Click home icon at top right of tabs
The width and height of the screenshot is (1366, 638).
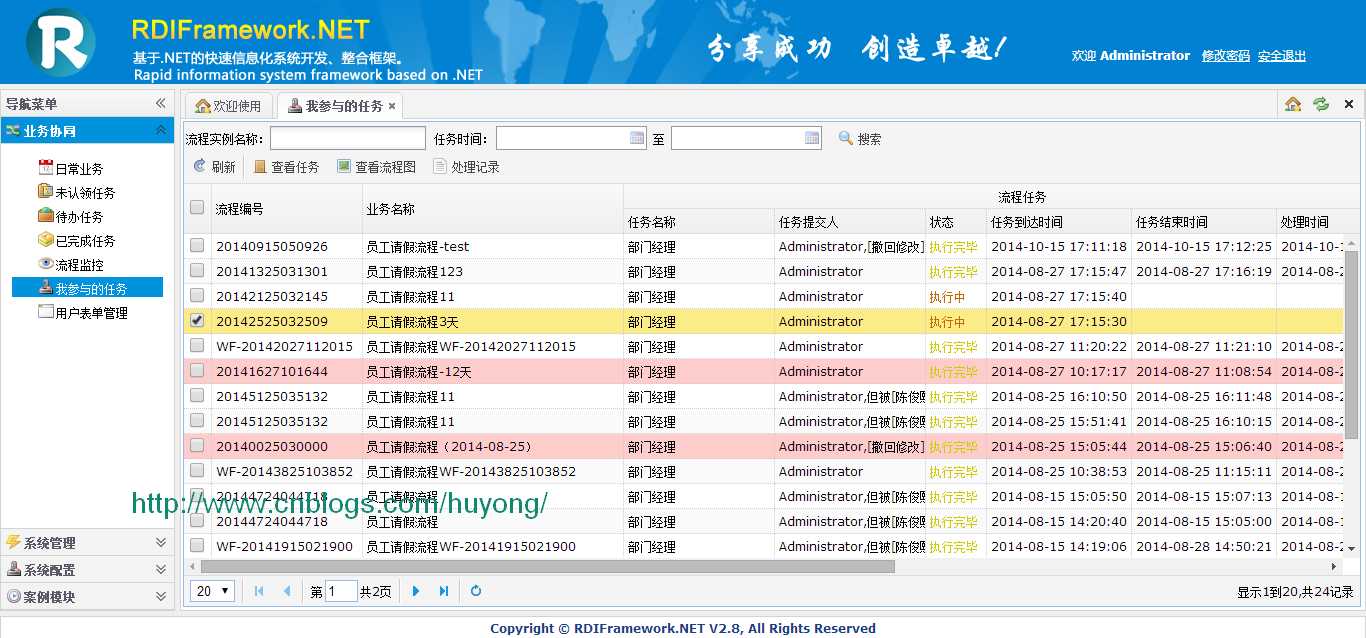pyautogui.click(x=1293, y=104)
